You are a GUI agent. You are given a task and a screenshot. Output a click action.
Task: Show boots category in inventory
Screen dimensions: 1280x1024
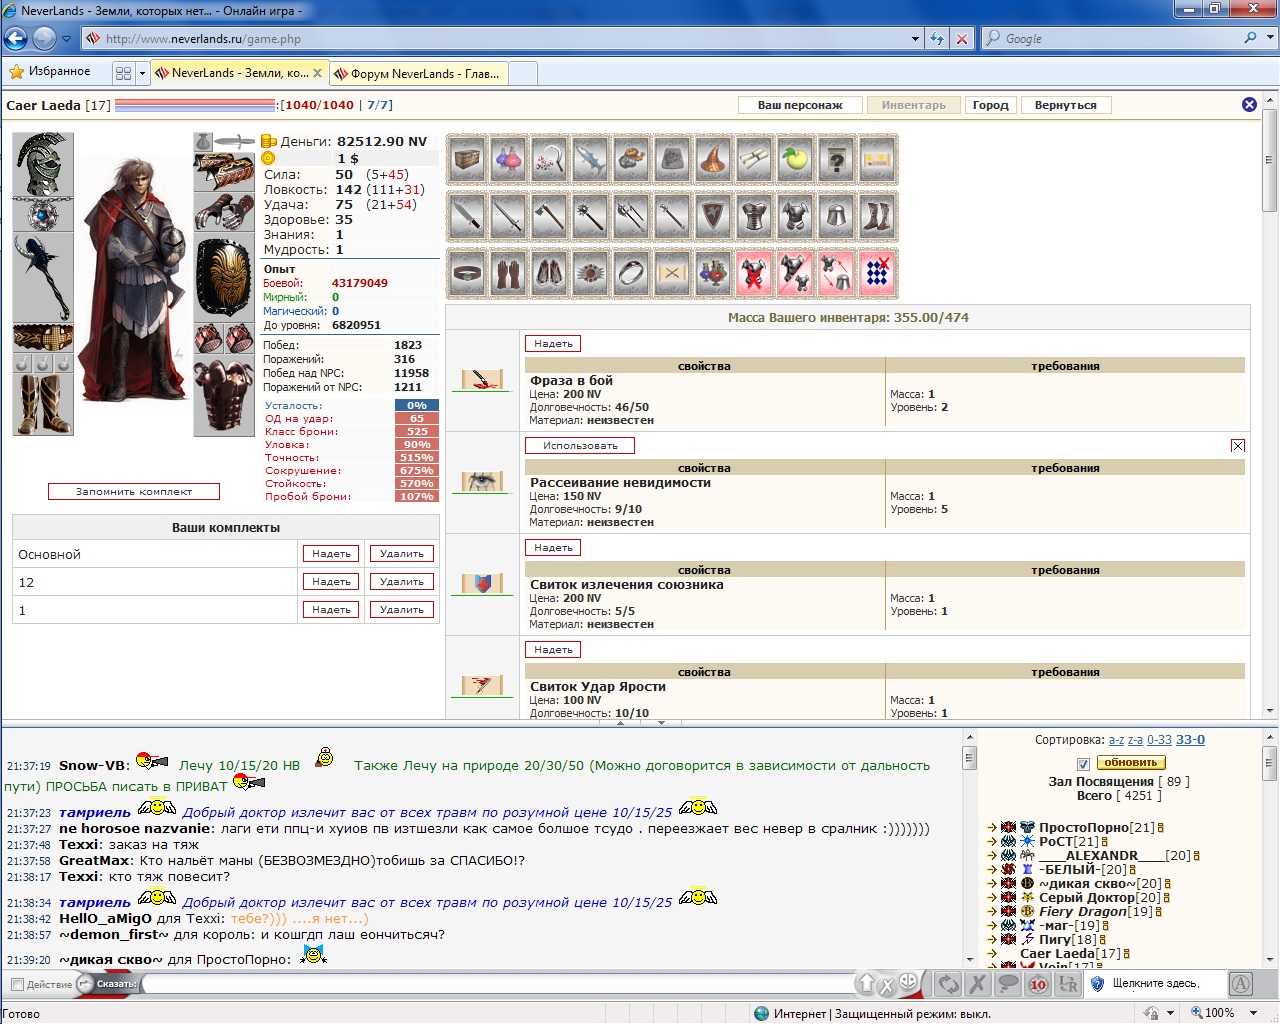point(877,216)
